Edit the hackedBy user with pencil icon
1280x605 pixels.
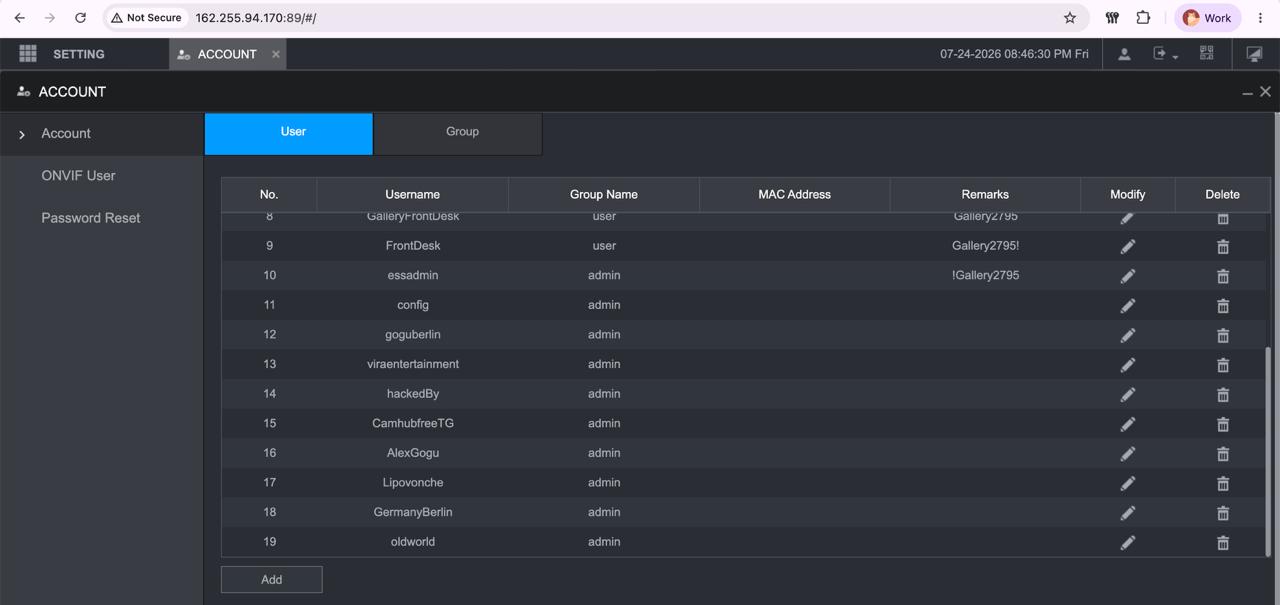(x=1128, y=394)
